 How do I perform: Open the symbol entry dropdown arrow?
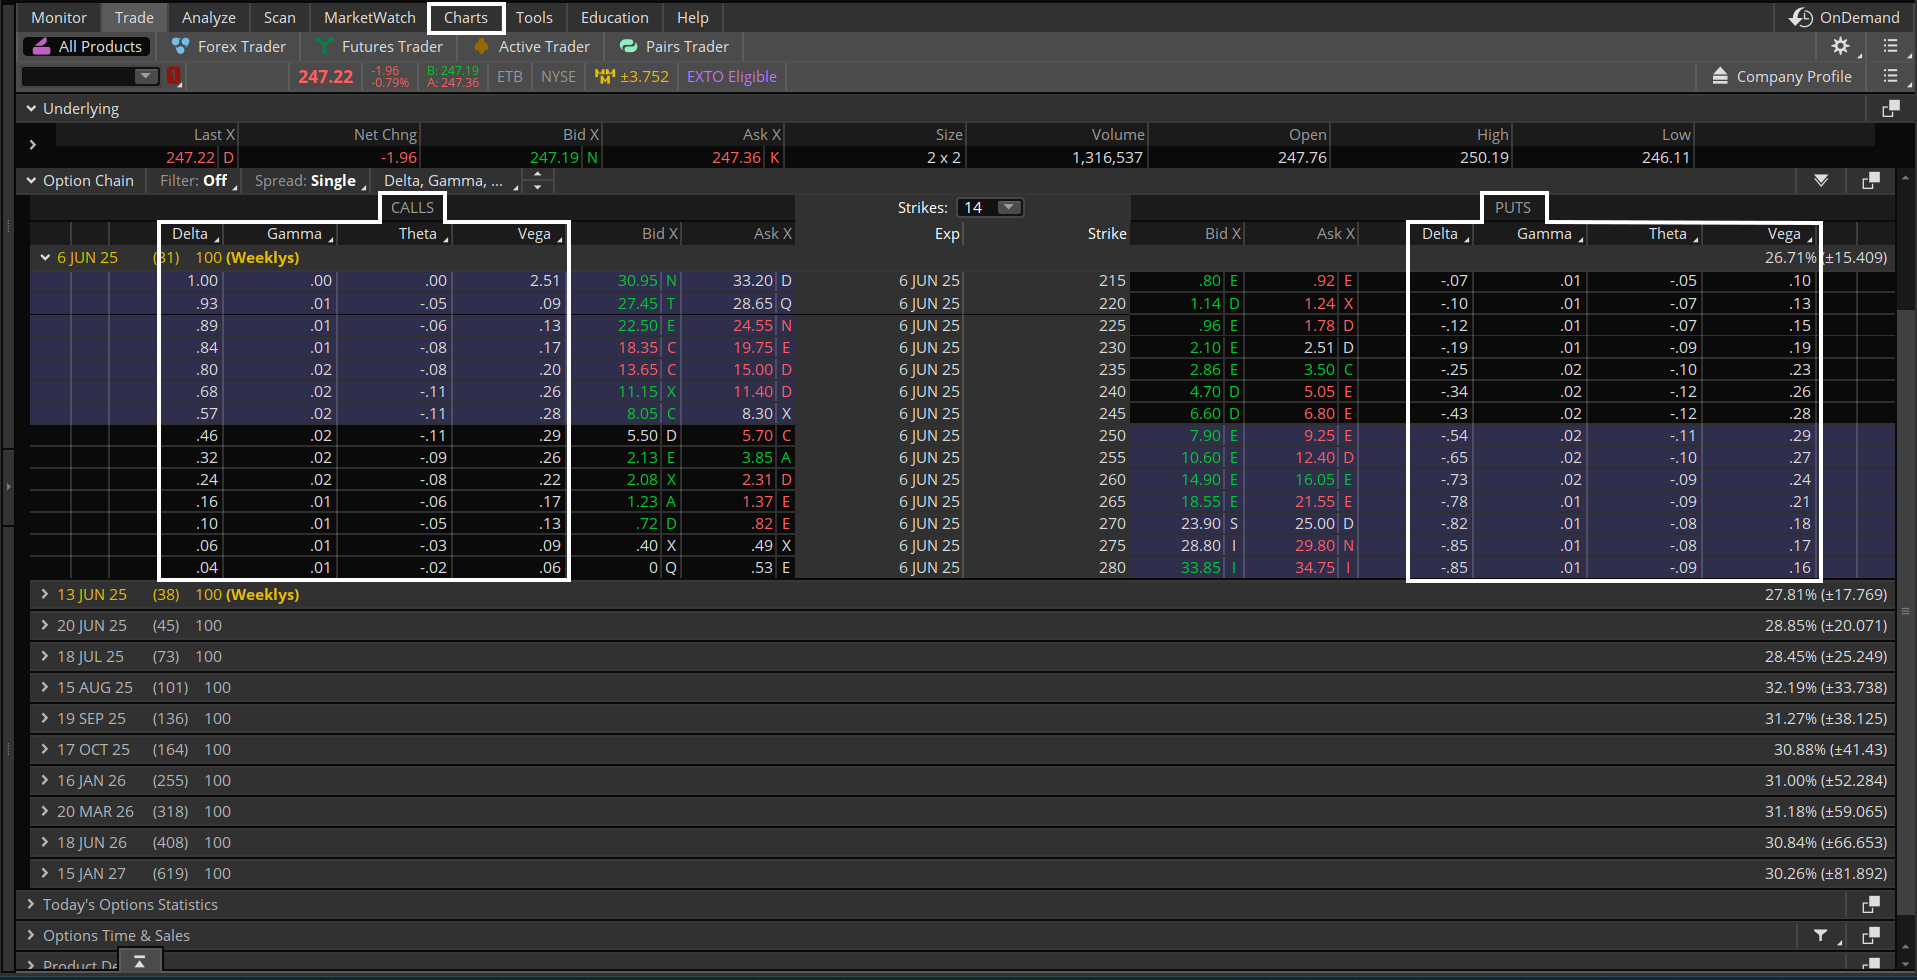click(x=146, y=76)
